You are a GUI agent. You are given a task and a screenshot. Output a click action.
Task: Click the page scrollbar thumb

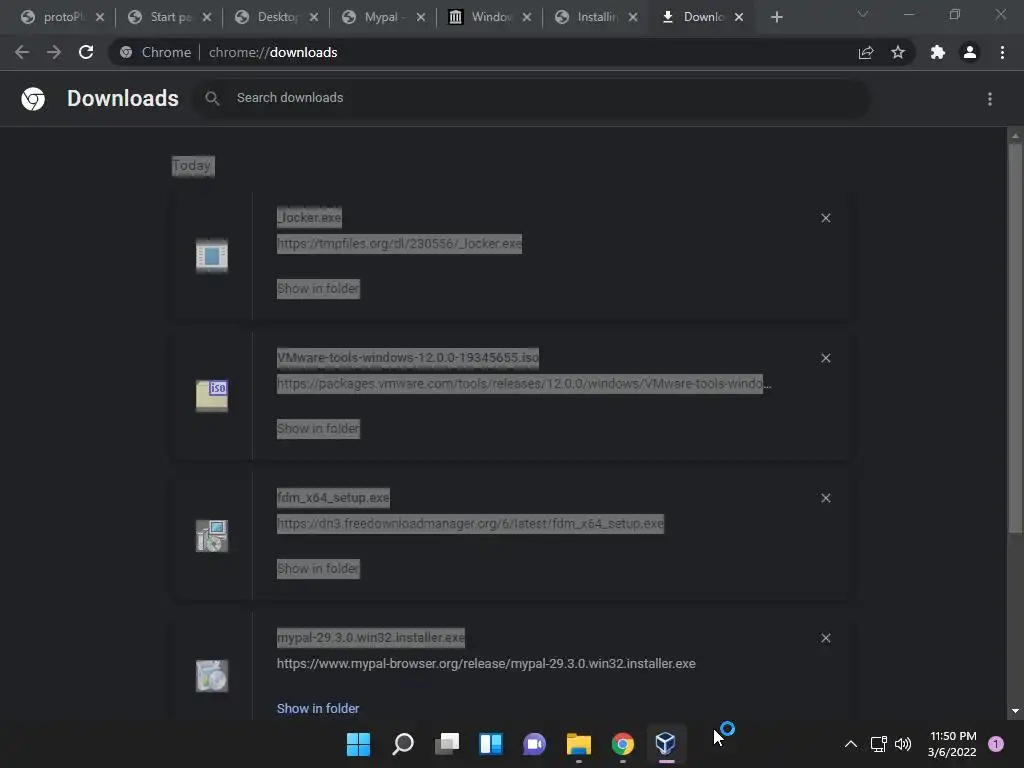(1015, 338)
